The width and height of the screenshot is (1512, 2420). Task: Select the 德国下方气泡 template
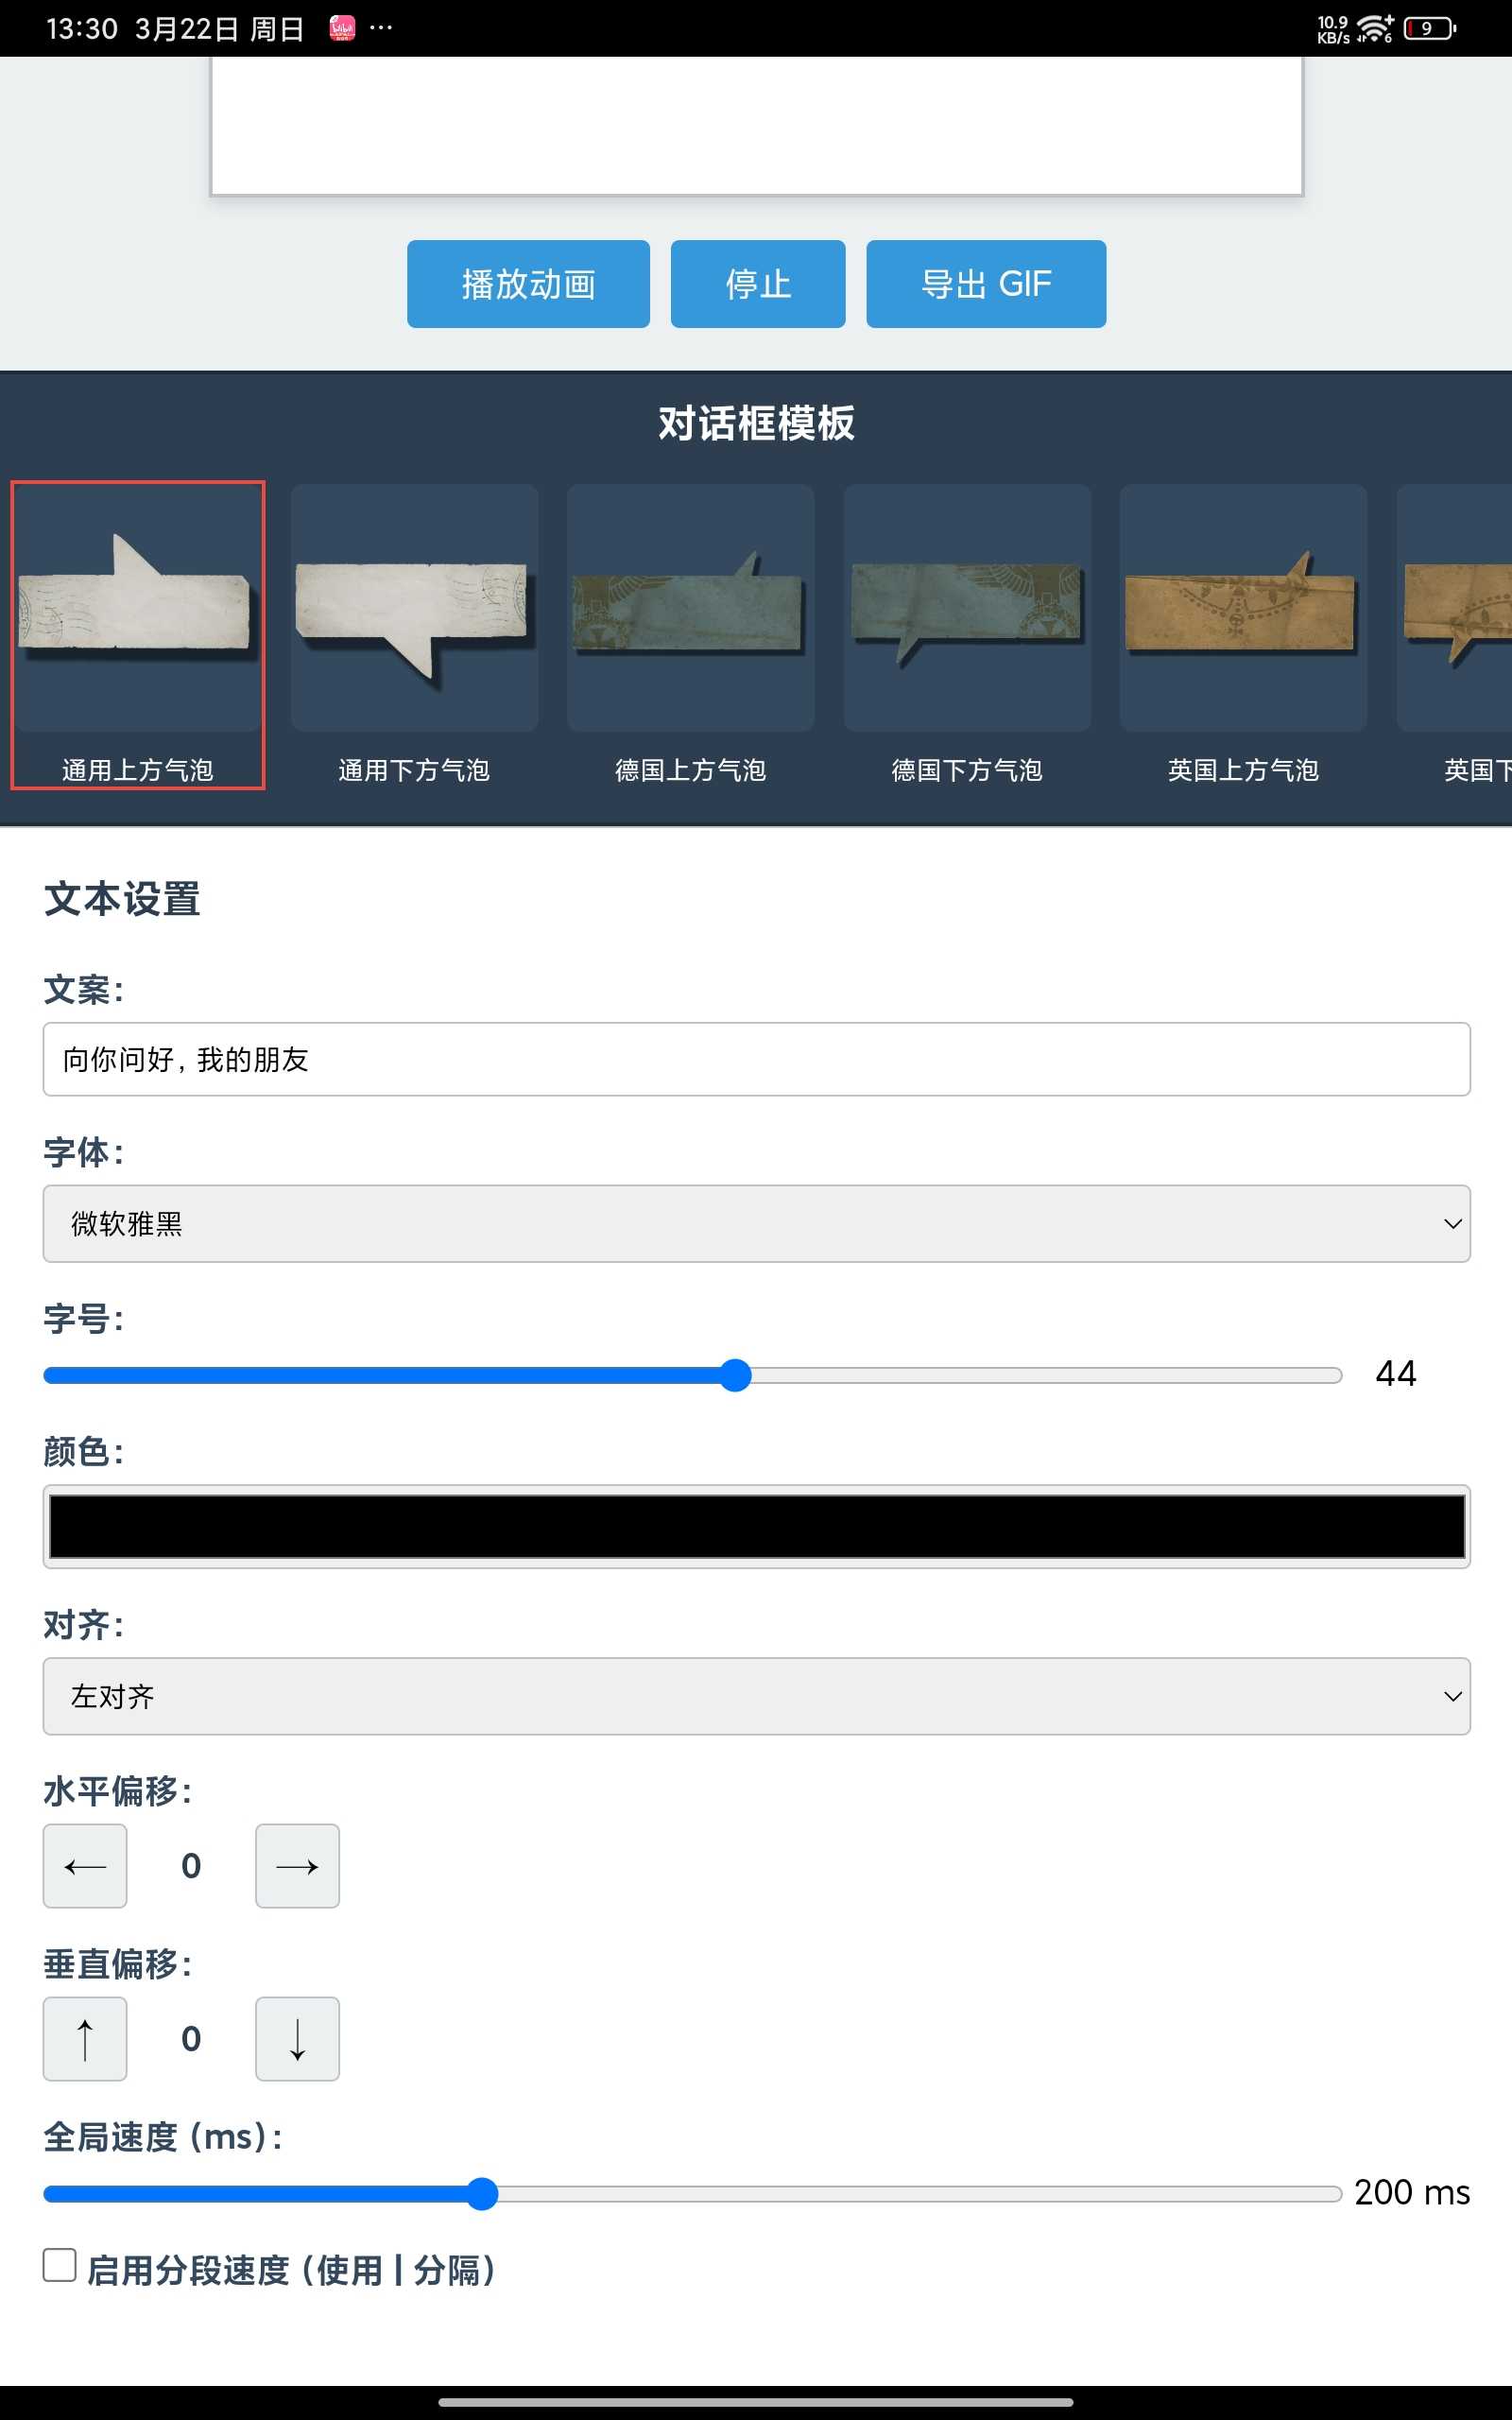(x=967, y=634)
